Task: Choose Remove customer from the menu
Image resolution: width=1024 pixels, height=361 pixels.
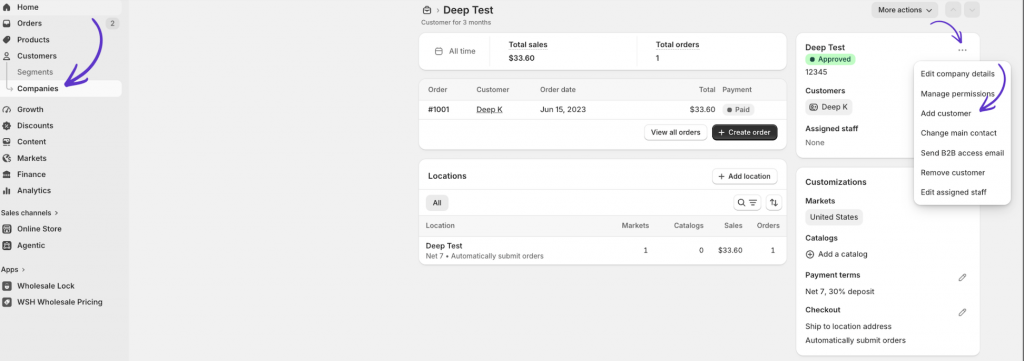Action: click(x=953, y=173)
